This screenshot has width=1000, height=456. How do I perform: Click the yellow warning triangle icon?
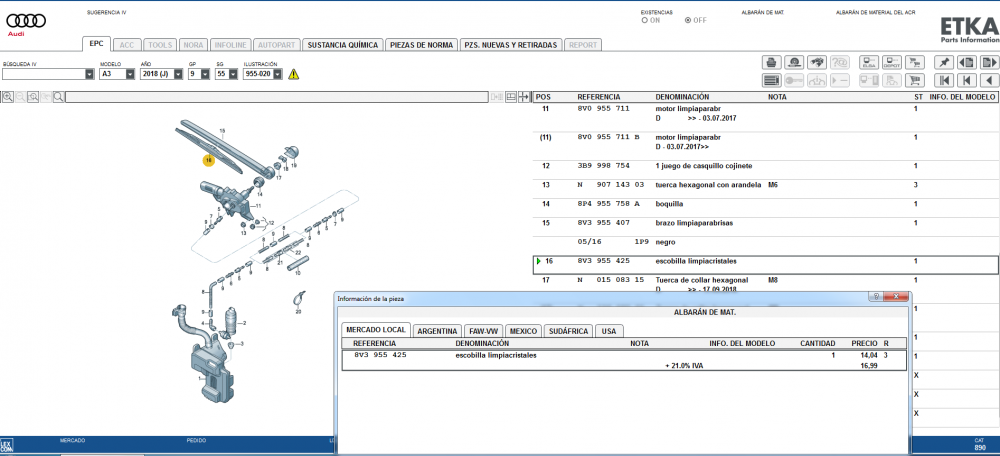click(x=293, y=74)
